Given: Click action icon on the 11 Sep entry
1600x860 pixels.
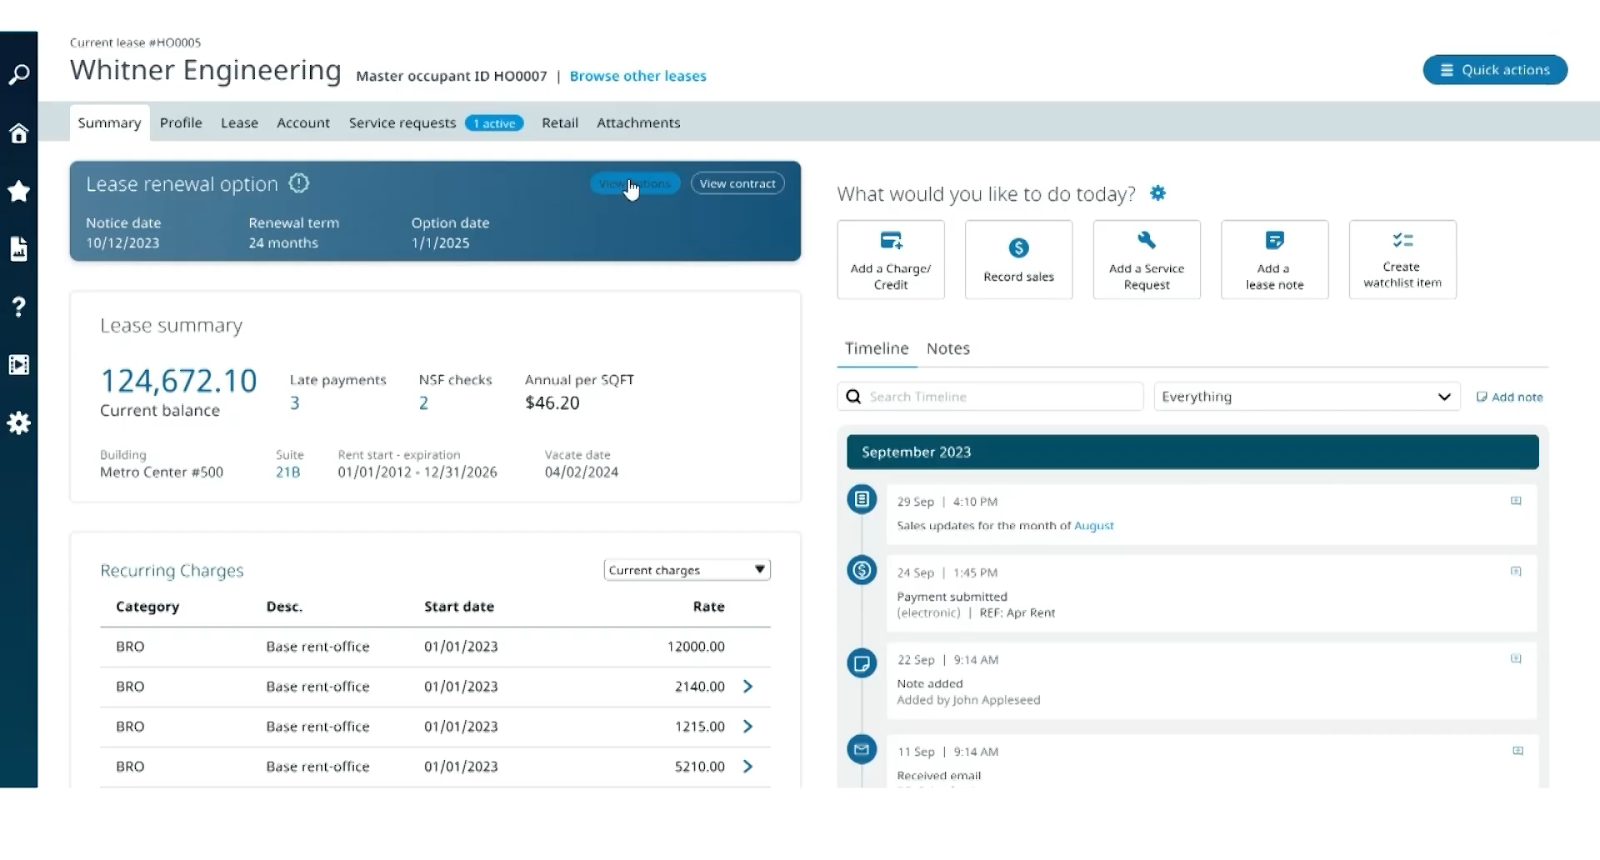Looking at the screenshot, I should [1517, 751].
